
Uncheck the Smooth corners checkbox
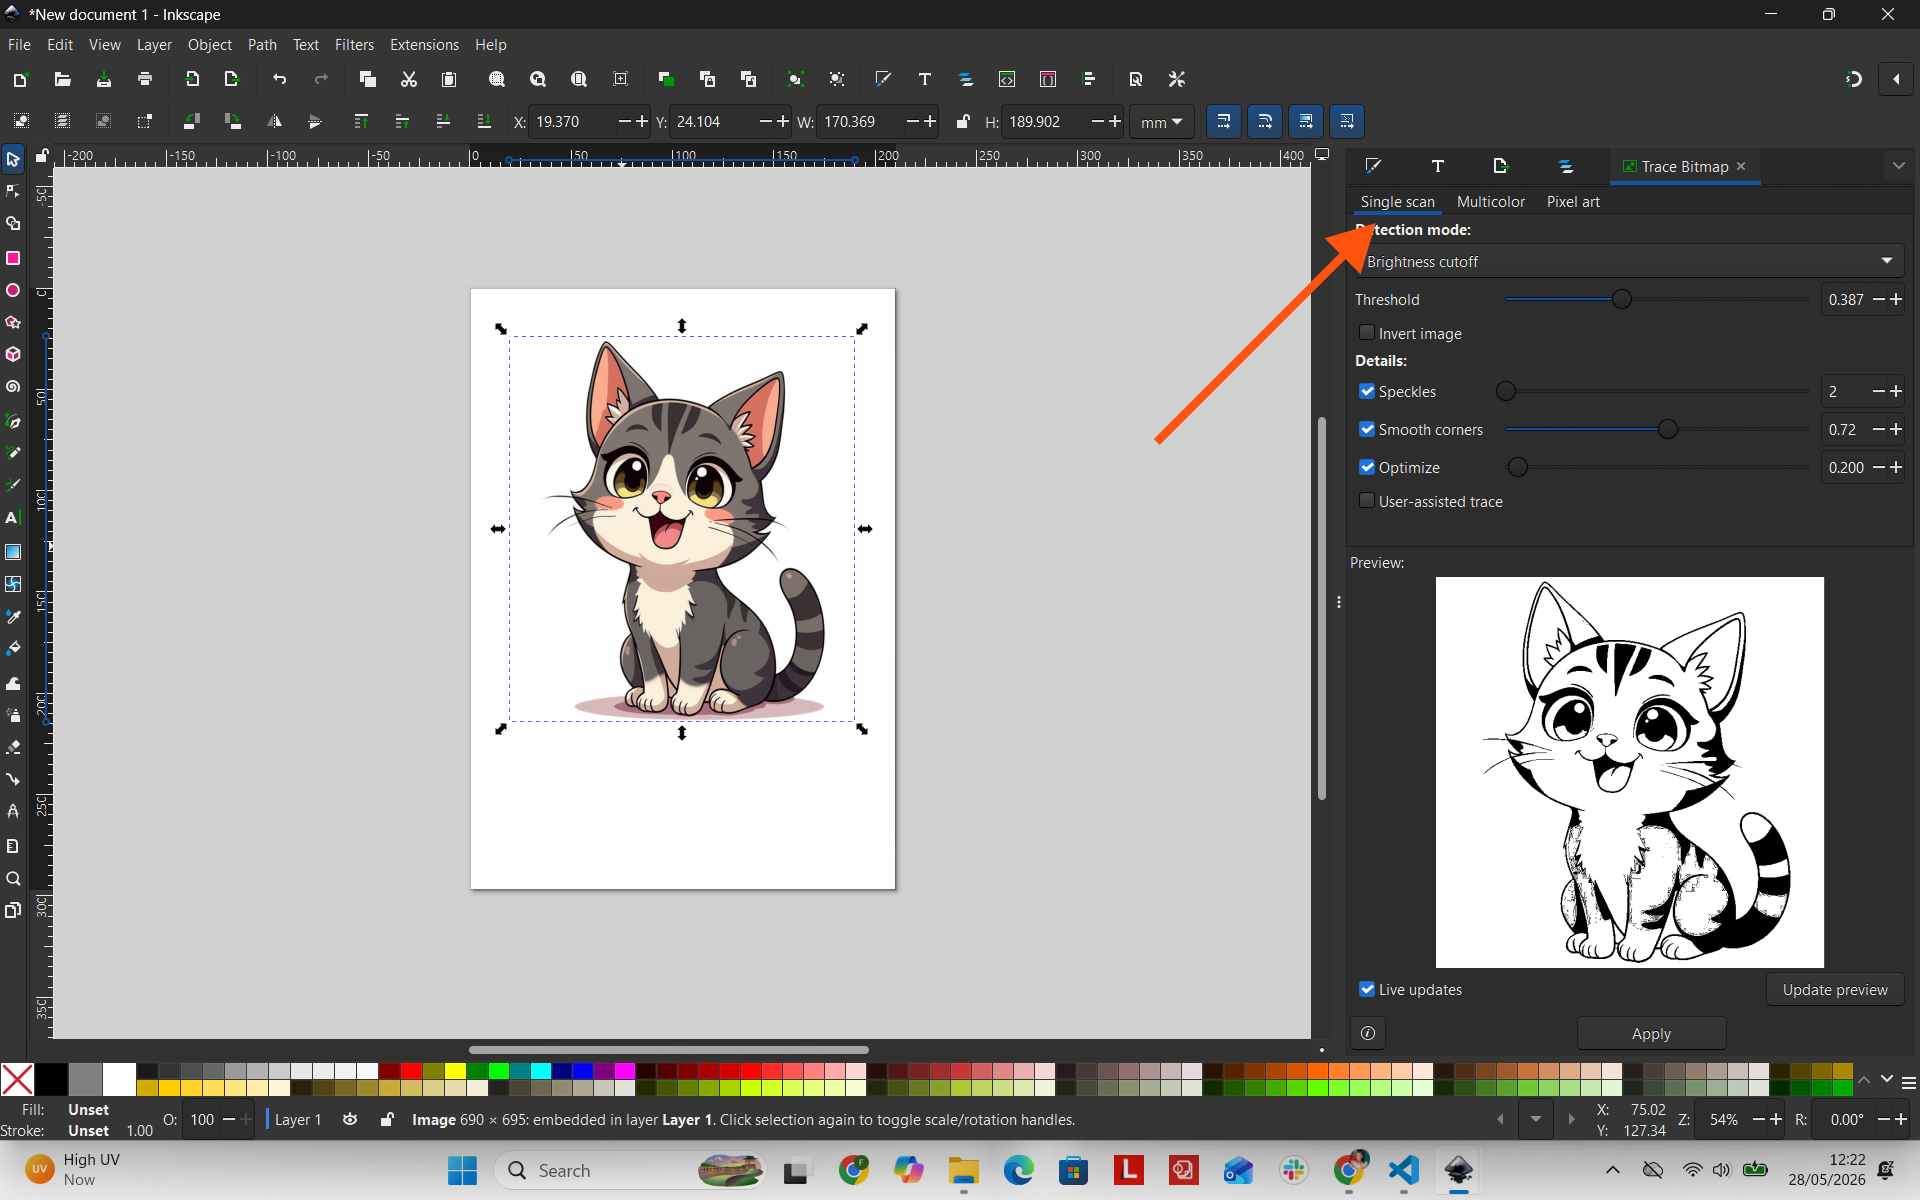pyautogui.click(x=1366, y=429)
